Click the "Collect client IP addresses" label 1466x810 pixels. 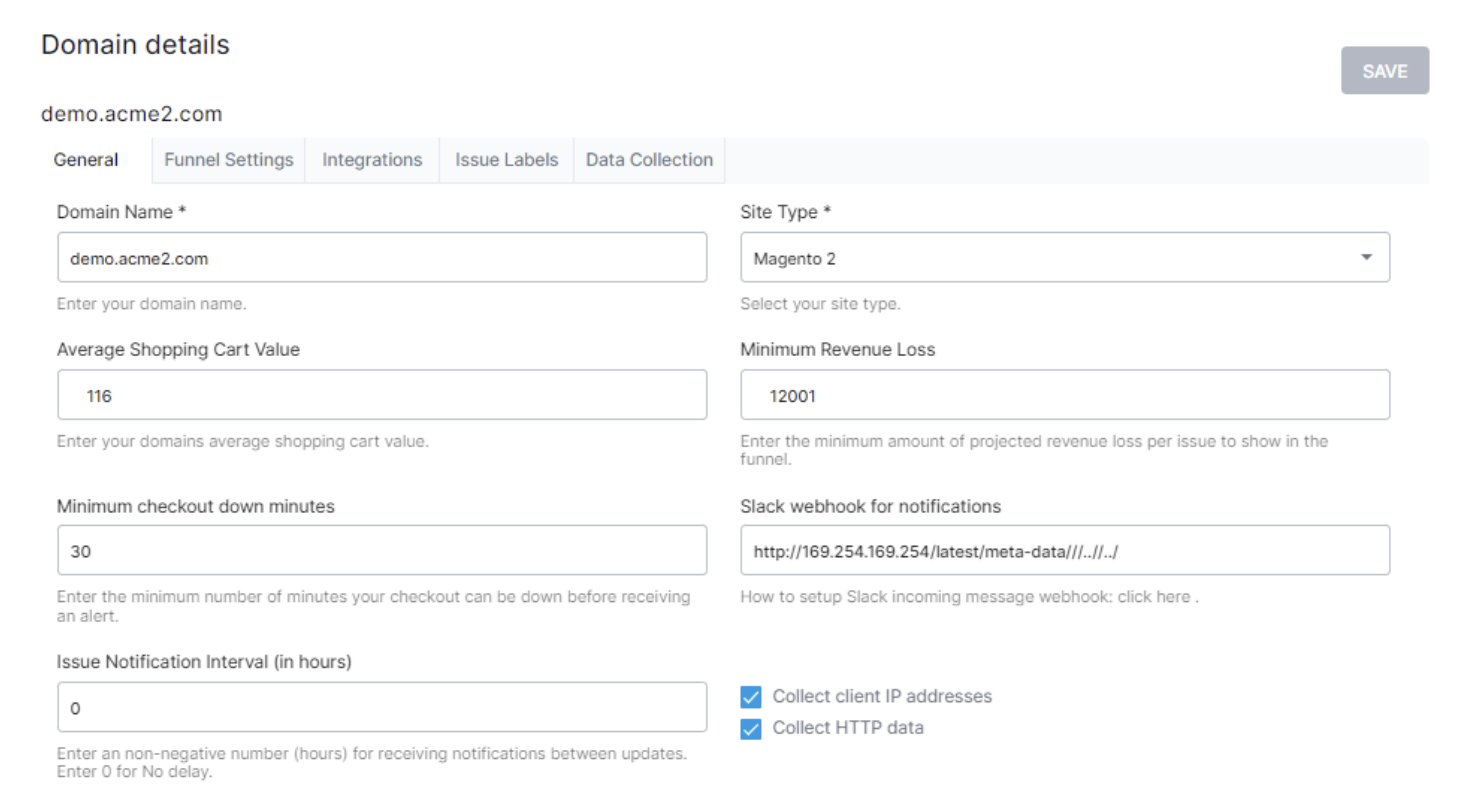pos(882,697)
